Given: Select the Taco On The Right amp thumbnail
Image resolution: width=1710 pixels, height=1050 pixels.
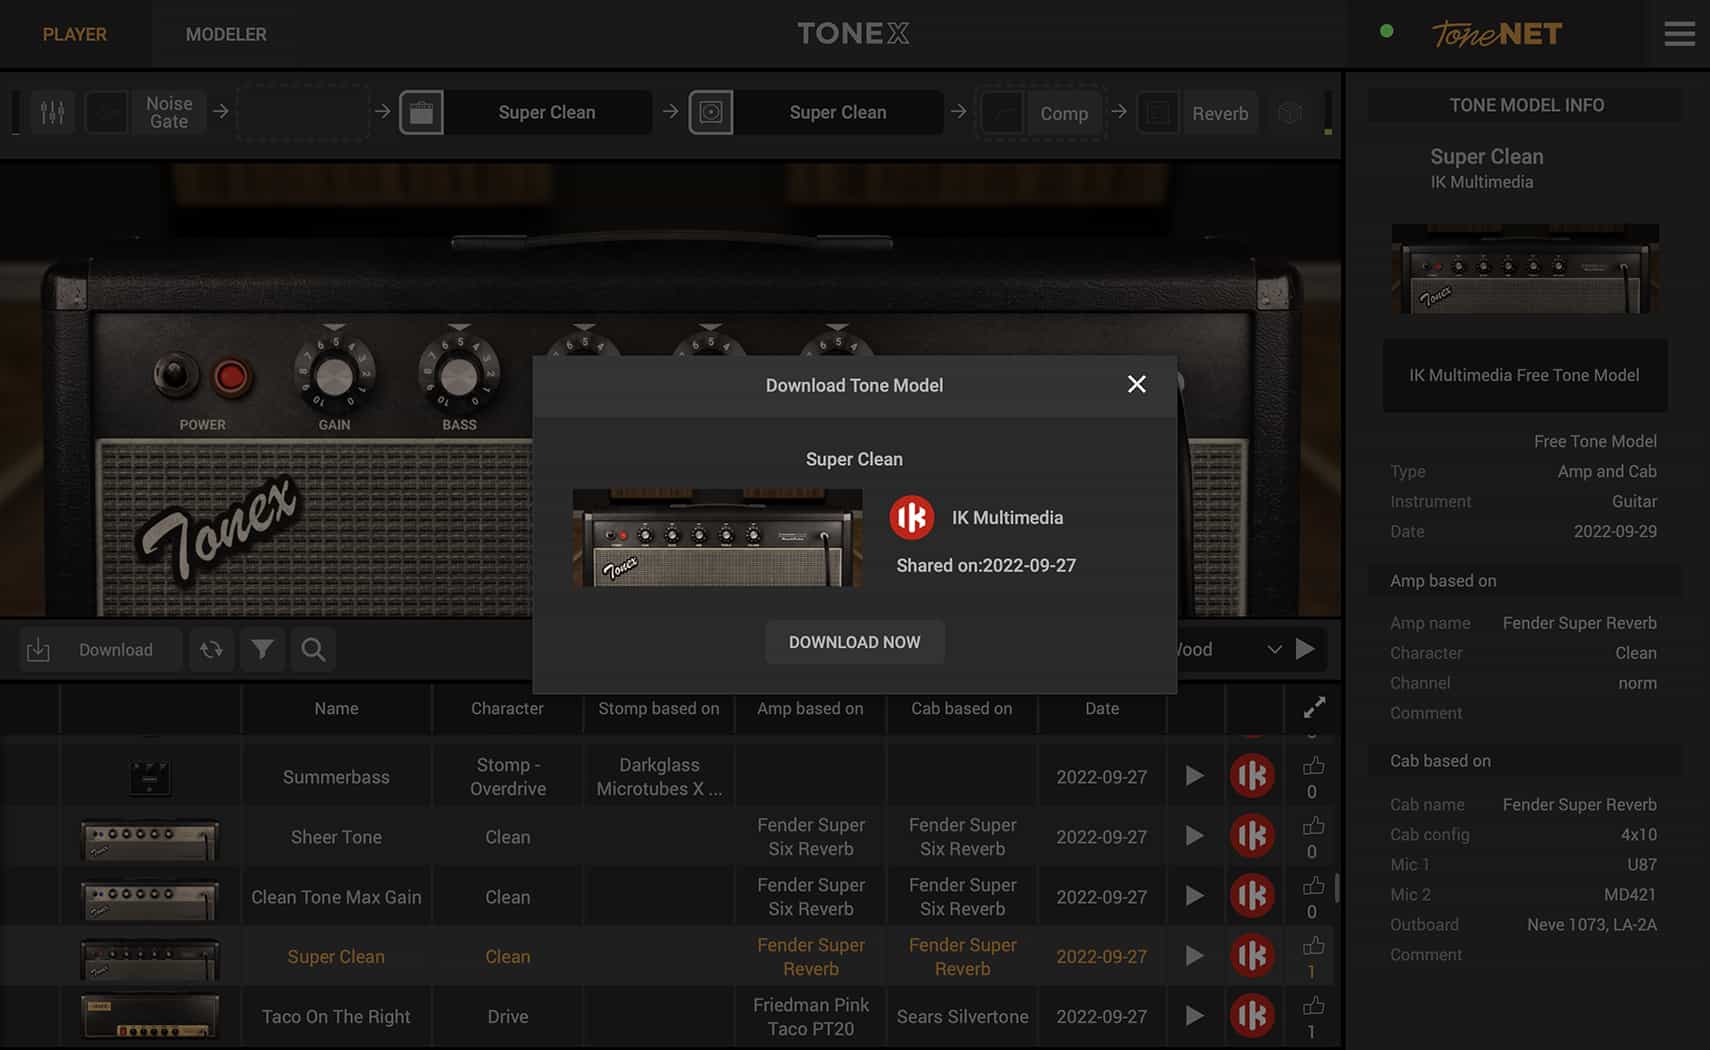Looking at the screenshot, I should pos(150,1017).
